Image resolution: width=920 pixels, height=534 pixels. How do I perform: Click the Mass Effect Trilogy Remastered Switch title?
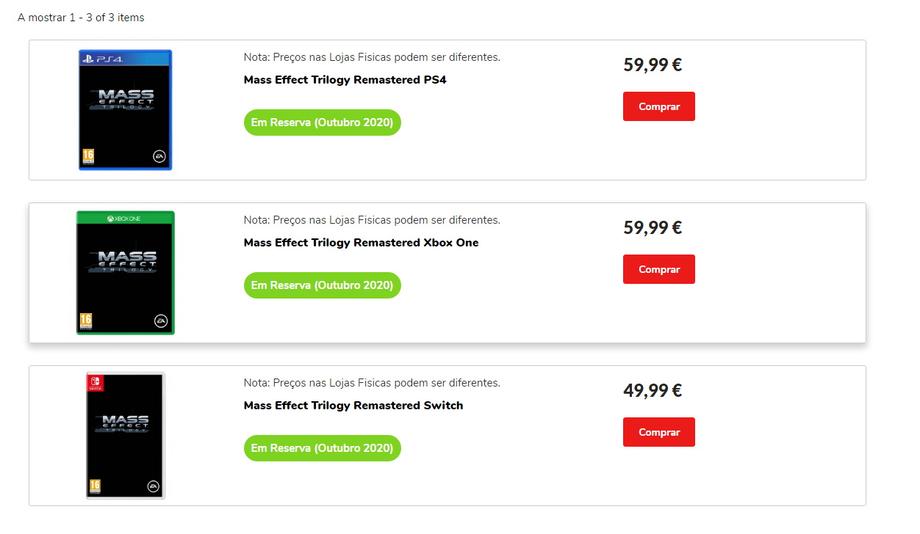[353, 406]
